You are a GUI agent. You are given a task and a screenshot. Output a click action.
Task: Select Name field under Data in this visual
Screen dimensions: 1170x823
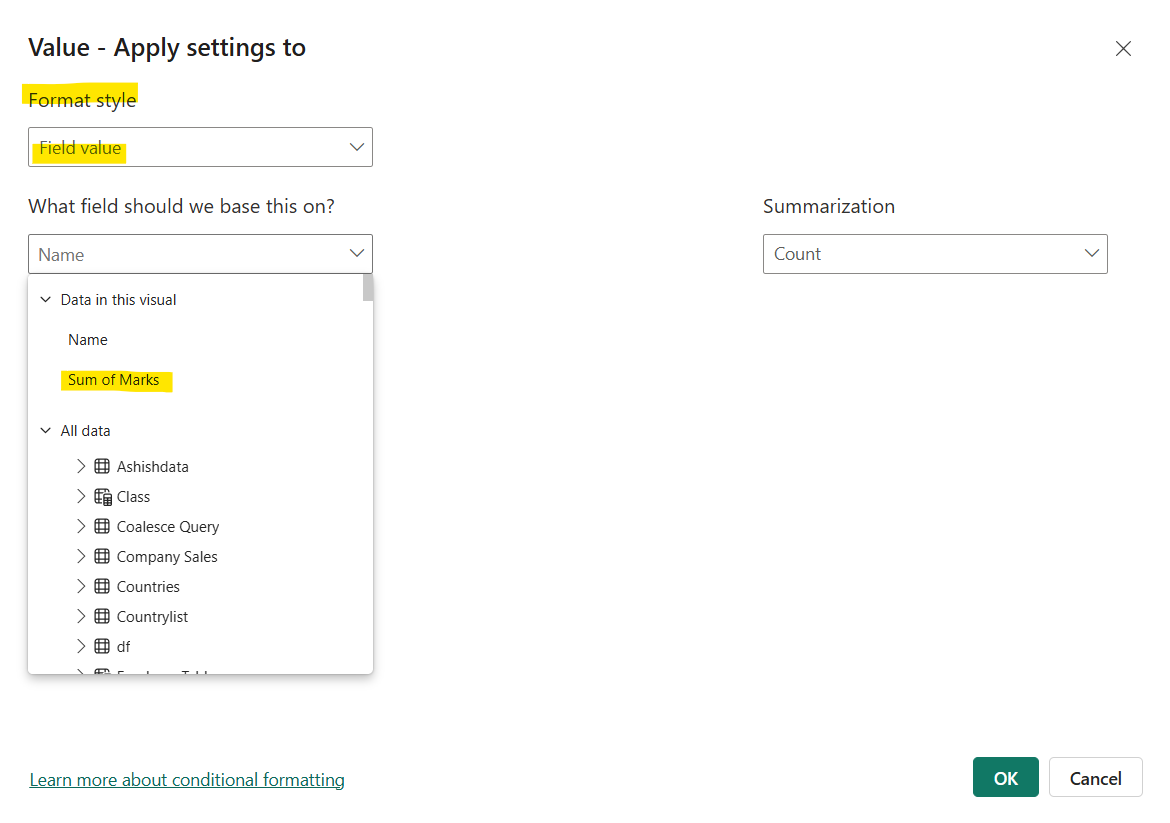coord(88,340)
